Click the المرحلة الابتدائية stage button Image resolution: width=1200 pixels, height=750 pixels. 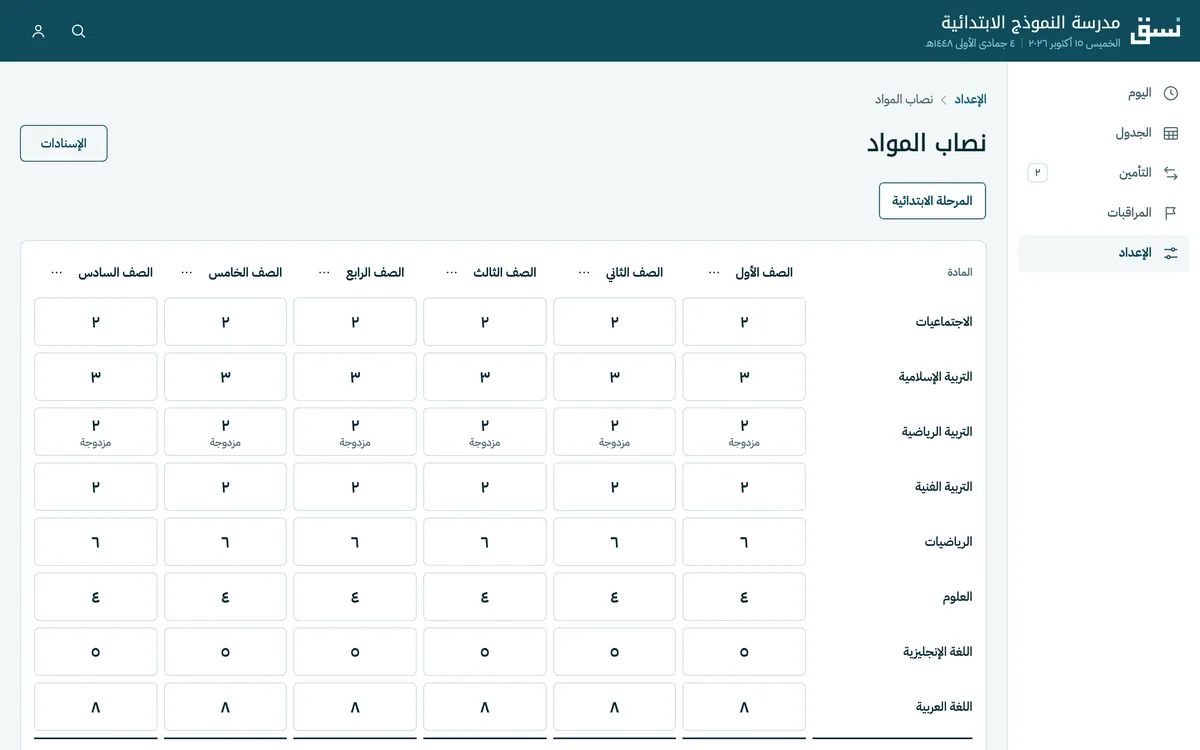tap(932, 201)
